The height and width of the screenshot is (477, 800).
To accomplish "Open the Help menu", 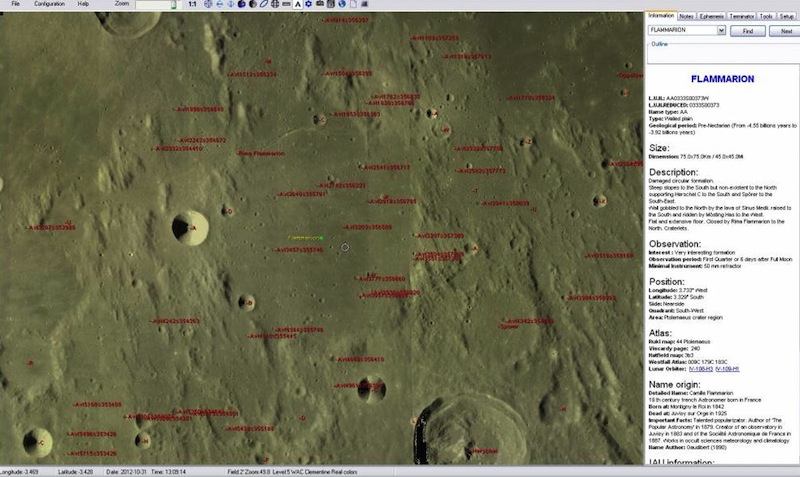I will [83, 4].
